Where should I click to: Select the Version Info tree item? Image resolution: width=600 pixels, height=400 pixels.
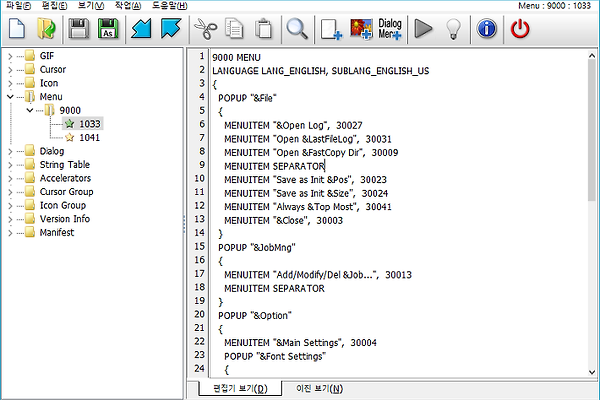(64, 219)
